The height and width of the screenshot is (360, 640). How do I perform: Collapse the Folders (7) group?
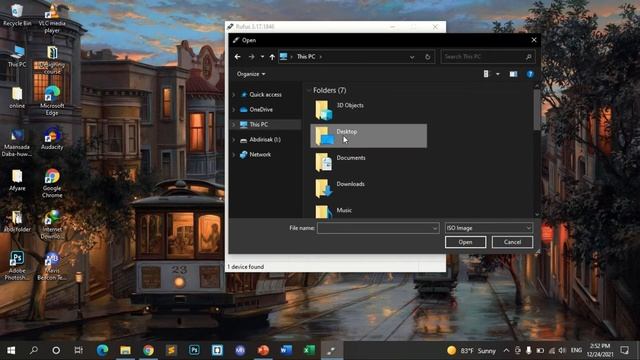pos(308,91)
